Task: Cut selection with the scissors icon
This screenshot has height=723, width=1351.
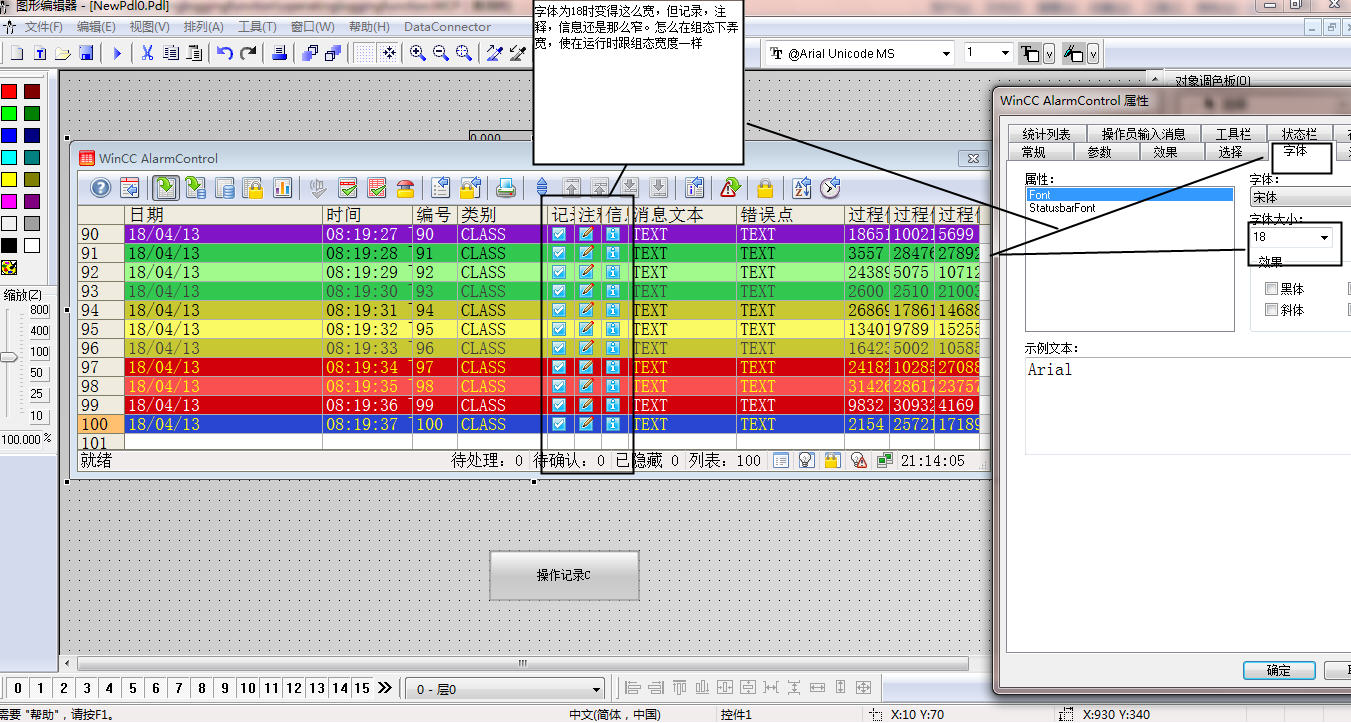Action: coord(148,53)
